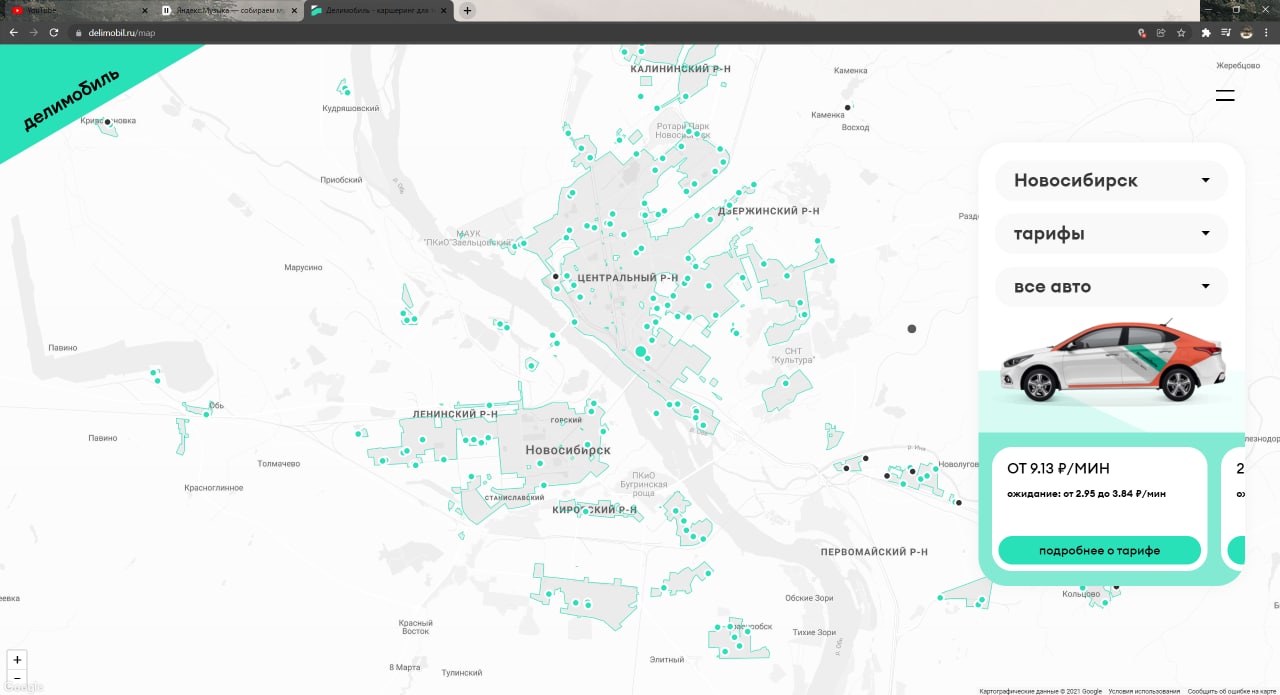The image size is (1280, 695).
Task: Click the Марусино map label
Action: pos(303,268)
